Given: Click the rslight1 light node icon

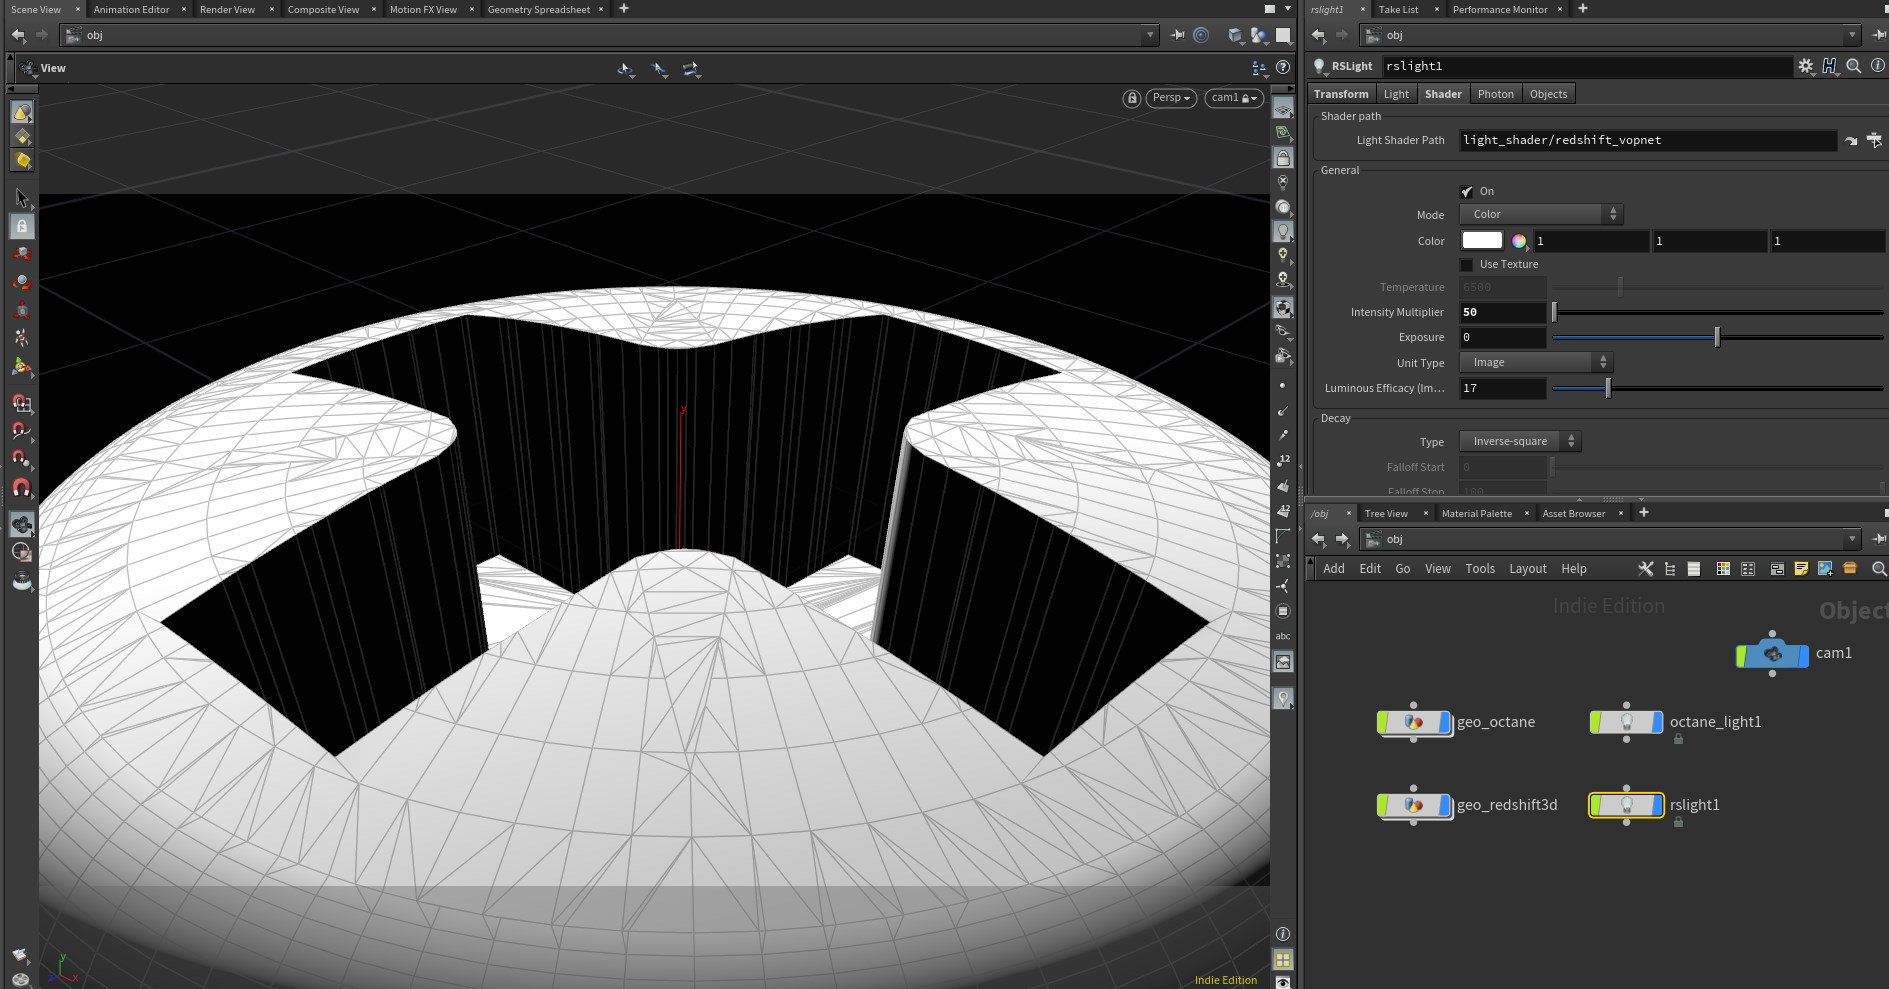Looking at the screenshot, I should 1626,805.
